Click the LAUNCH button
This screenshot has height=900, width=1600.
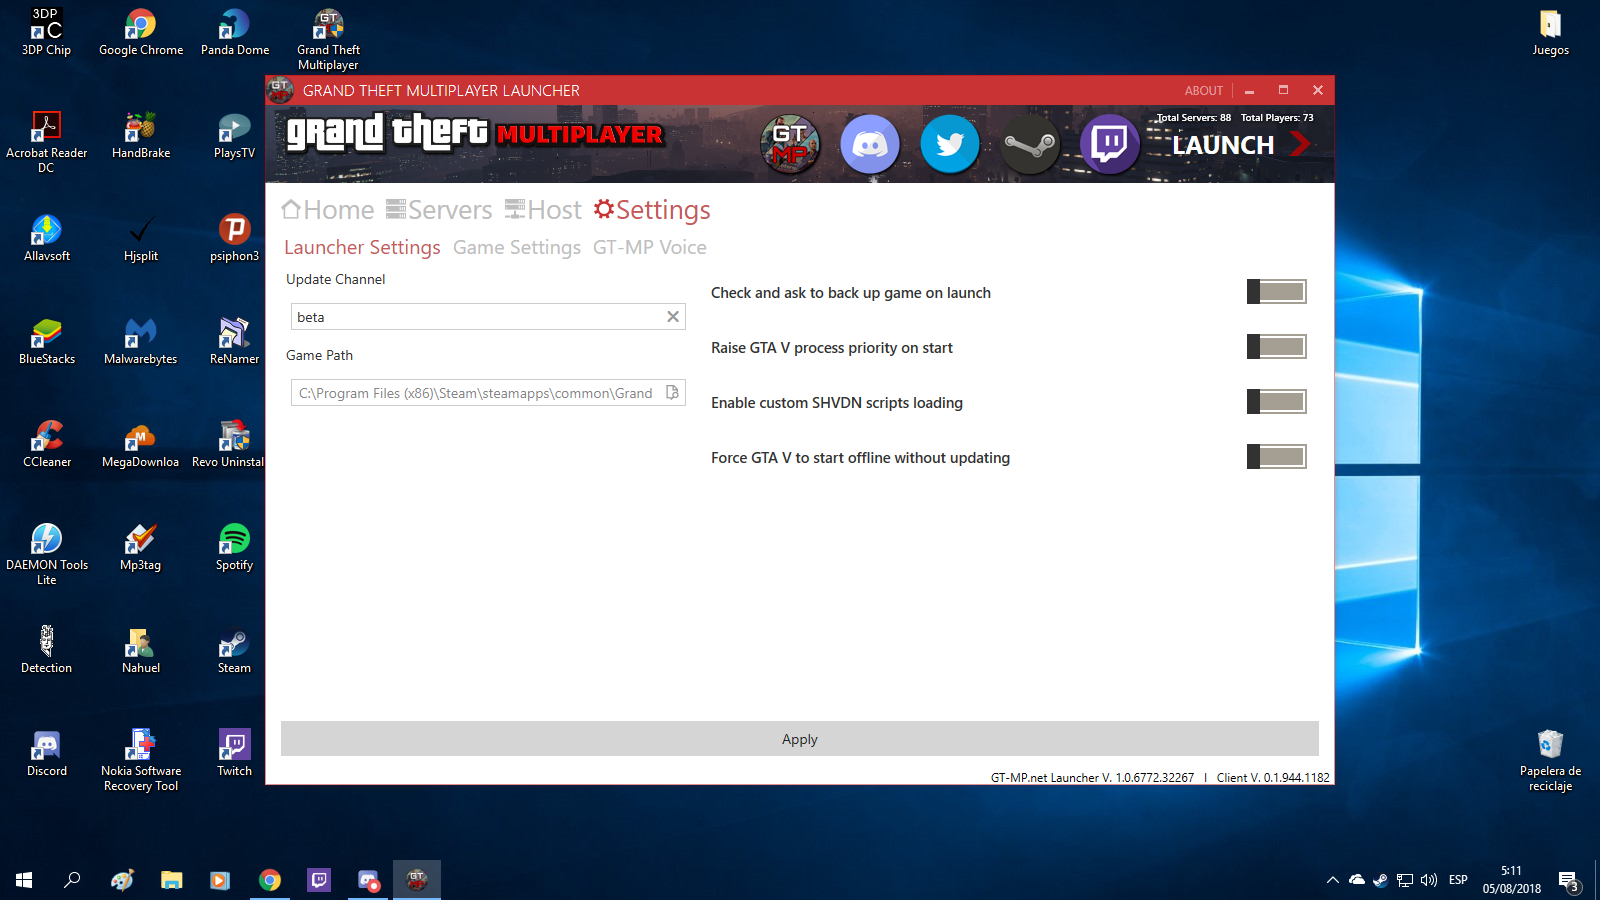(x=1241, y=145)
